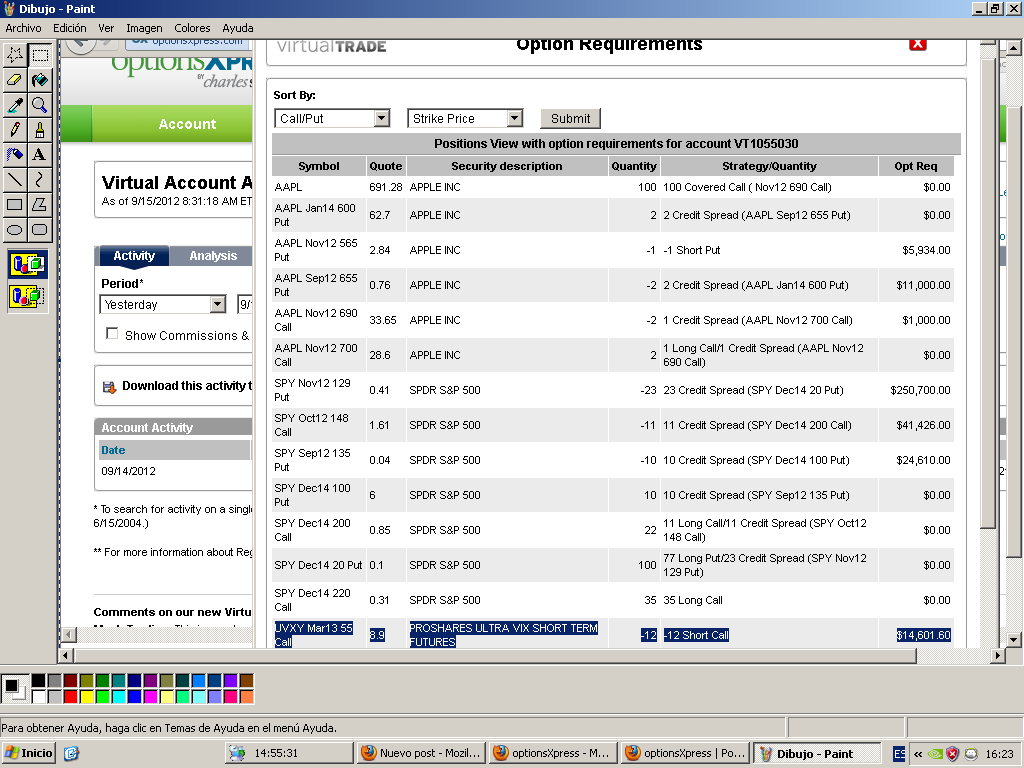The width and height of the screenshot is (1024, 768).
Task: Choose the Airbrush spray tool
Action: point(15,154)
